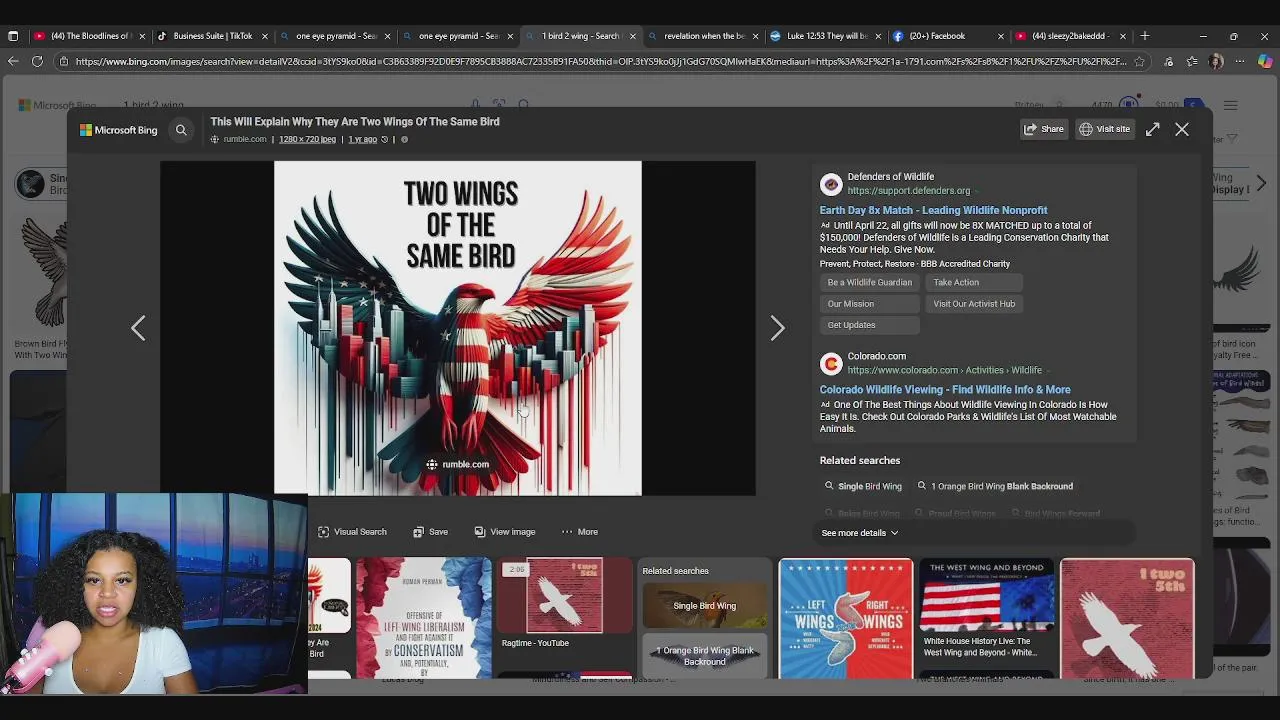Open browser extensions icon
Screen dimensions: 1280x720
(1168, 61)
